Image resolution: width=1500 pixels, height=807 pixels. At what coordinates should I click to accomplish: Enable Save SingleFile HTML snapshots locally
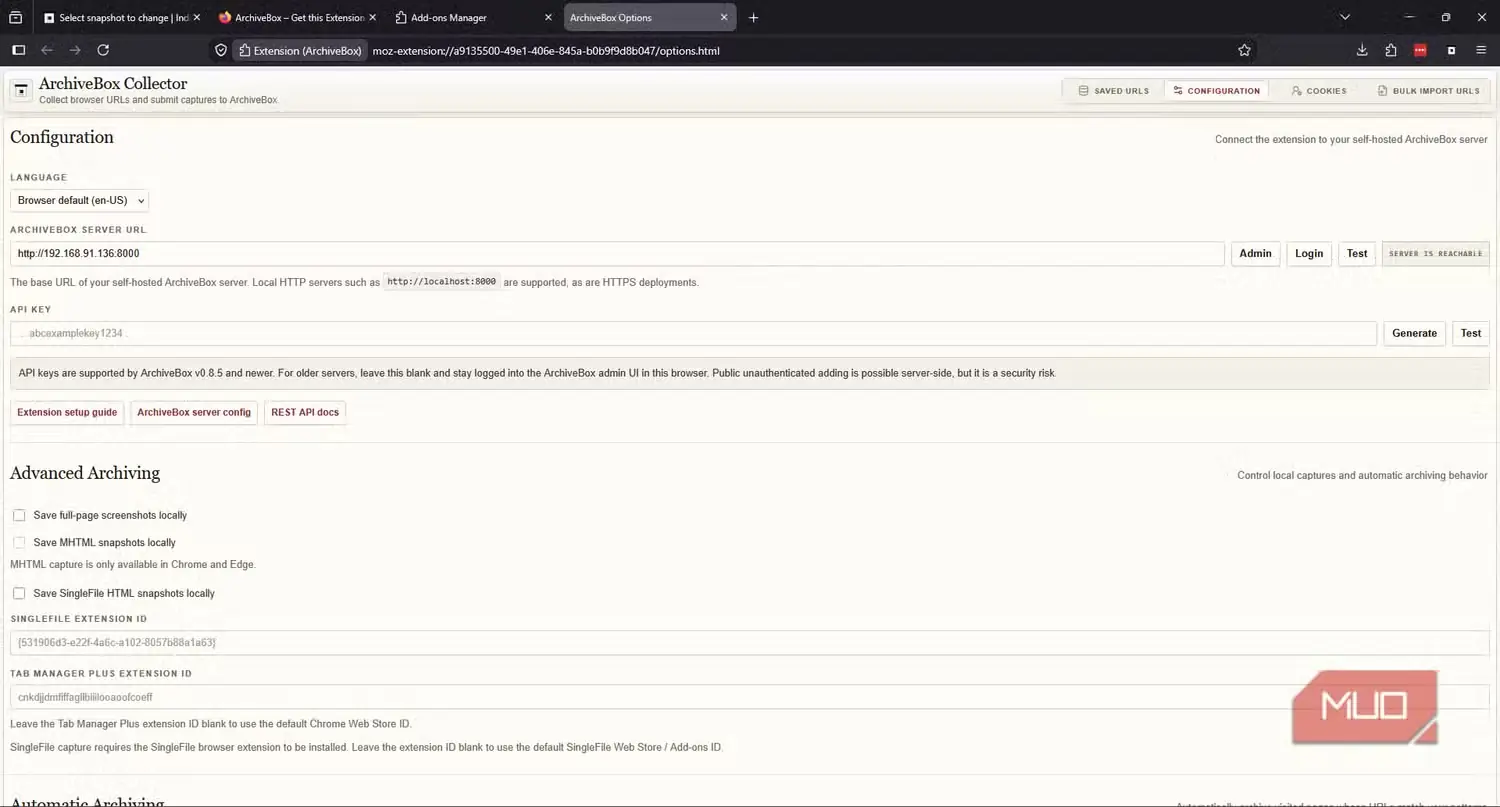(19, 593)
